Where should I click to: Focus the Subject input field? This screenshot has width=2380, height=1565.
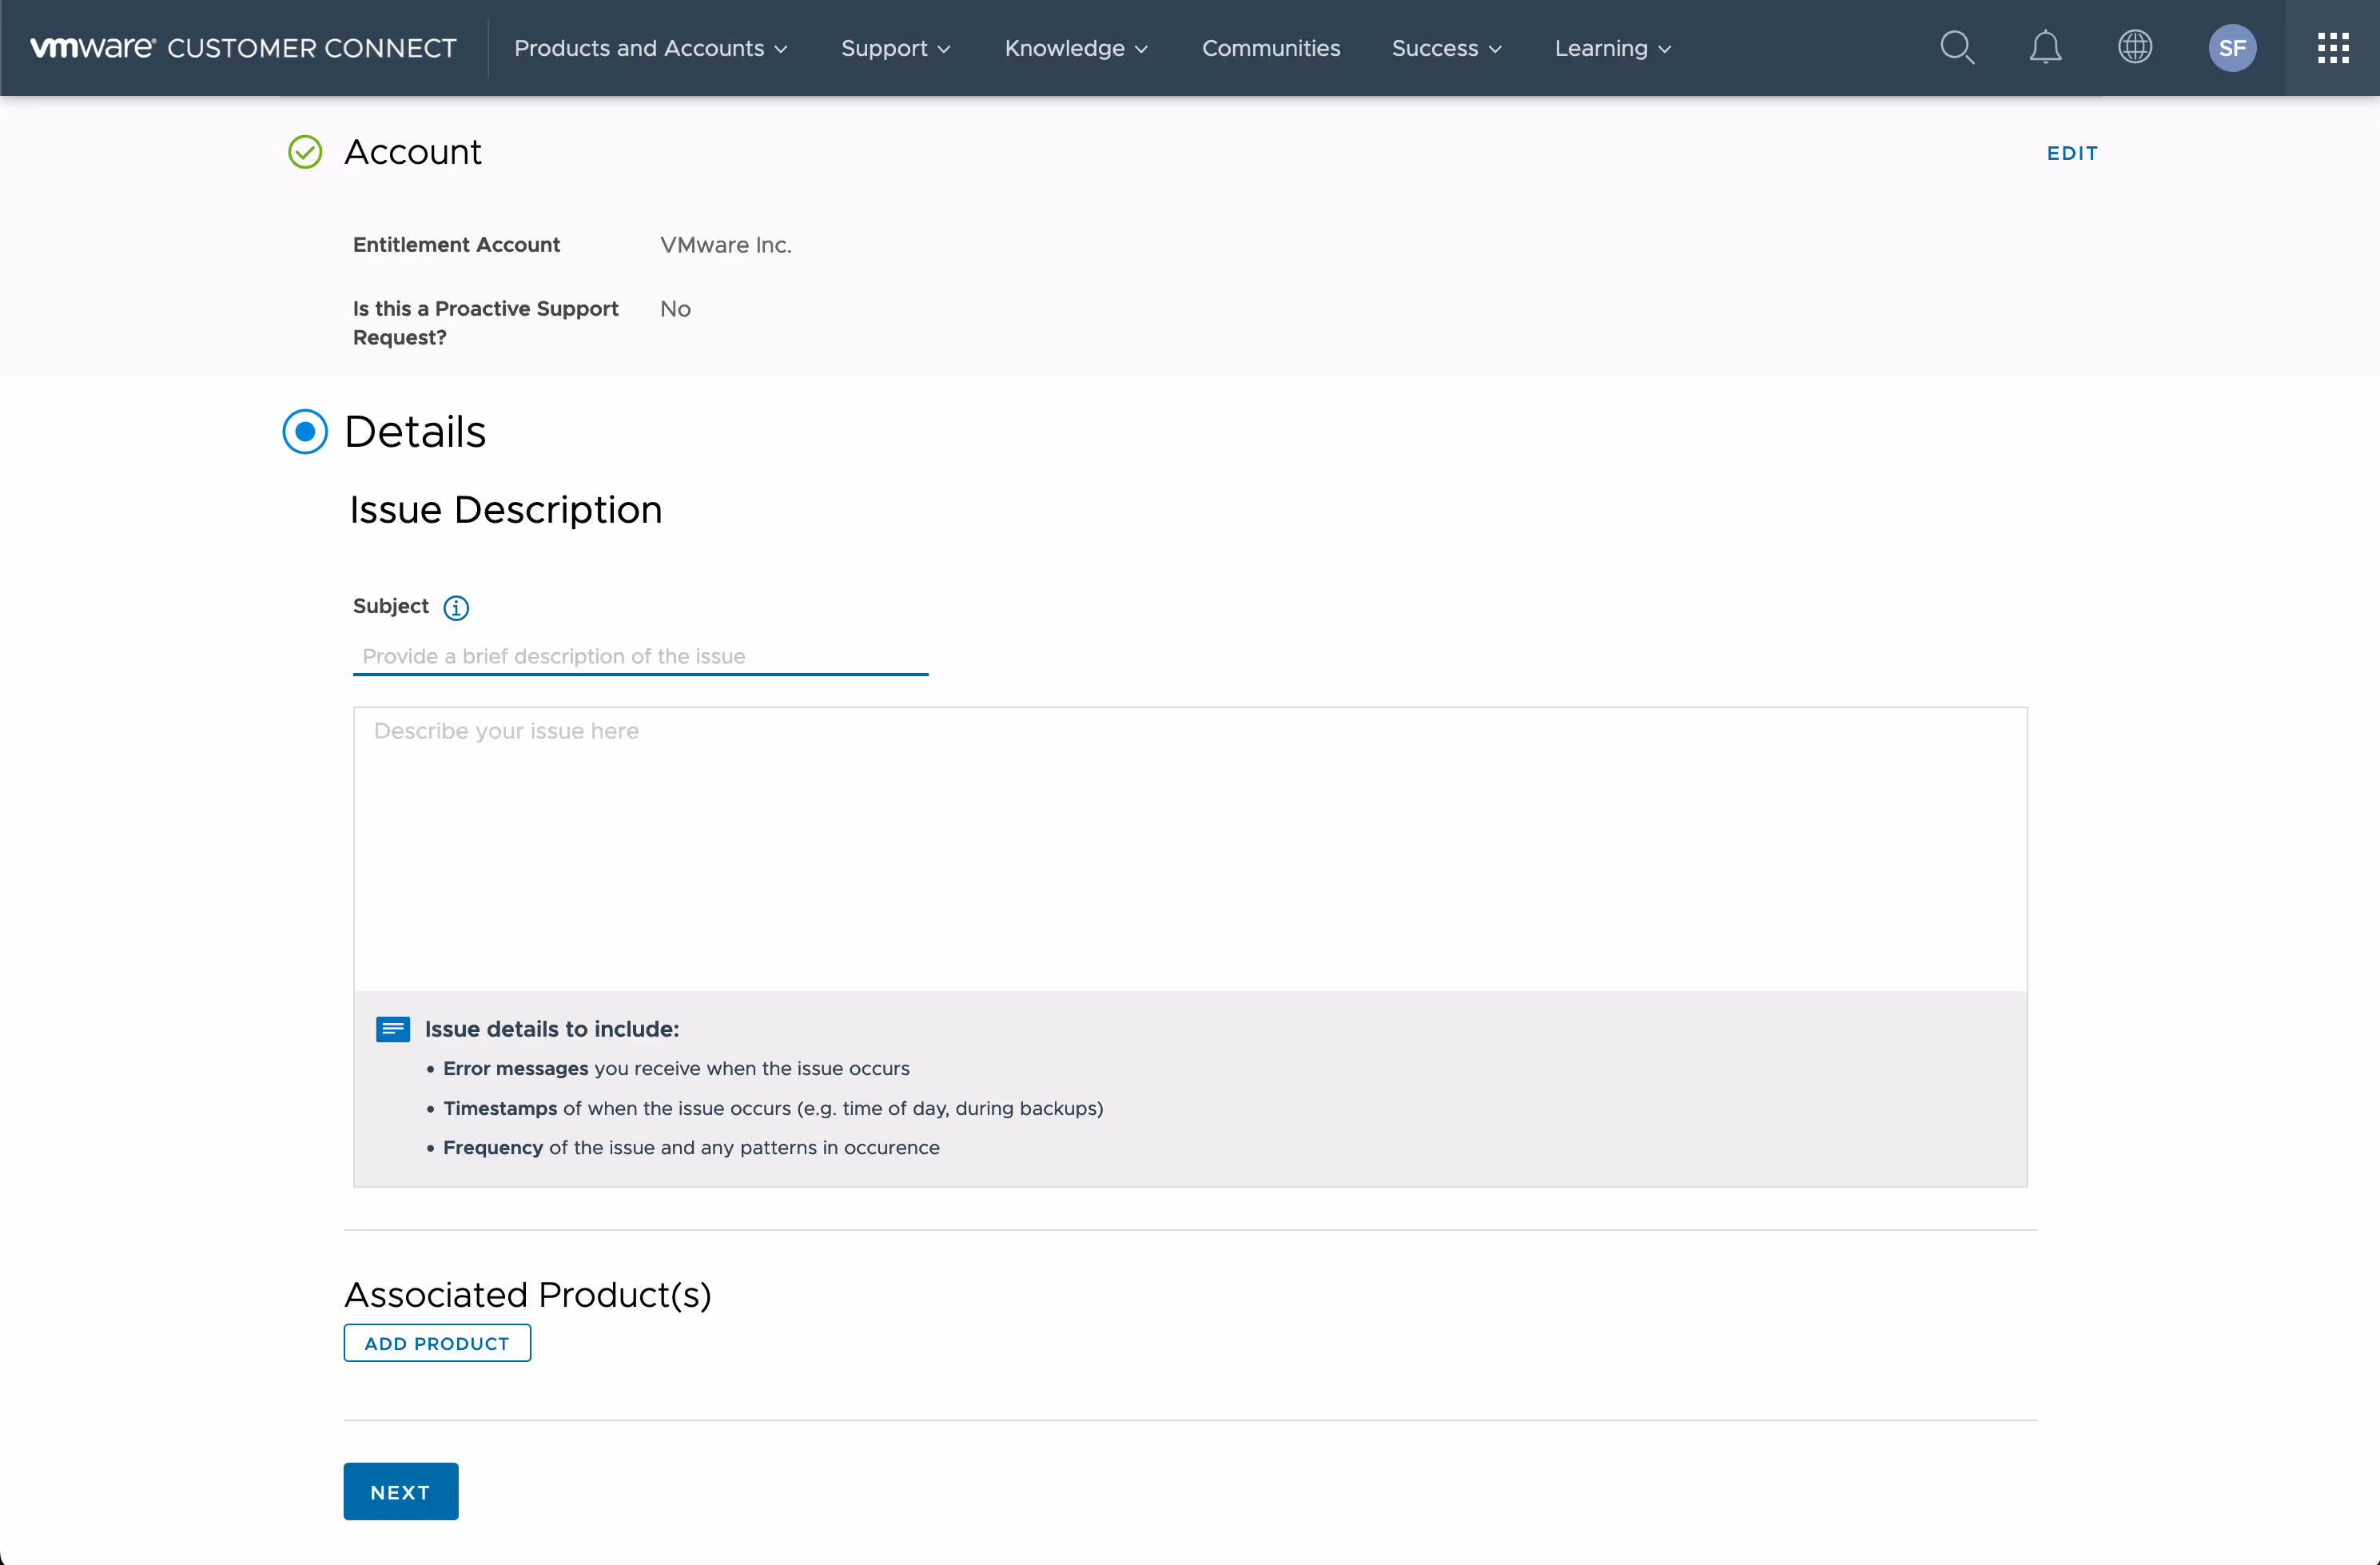pos(640,656)
